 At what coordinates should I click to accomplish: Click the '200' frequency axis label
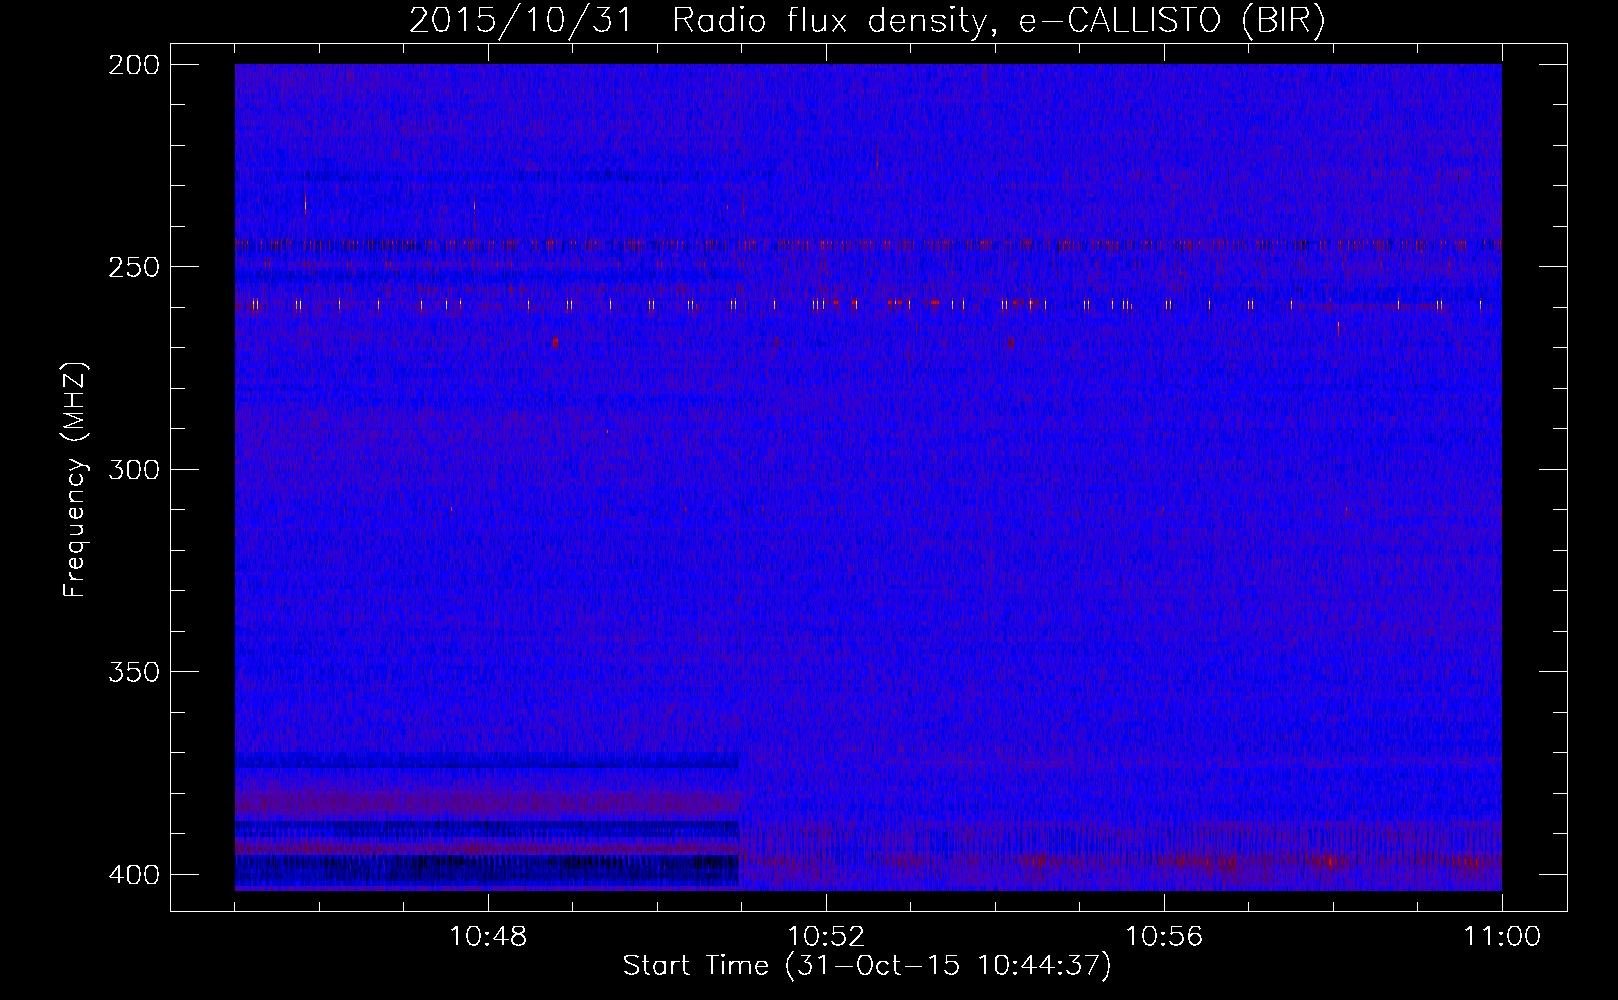[x=134, y=65]
